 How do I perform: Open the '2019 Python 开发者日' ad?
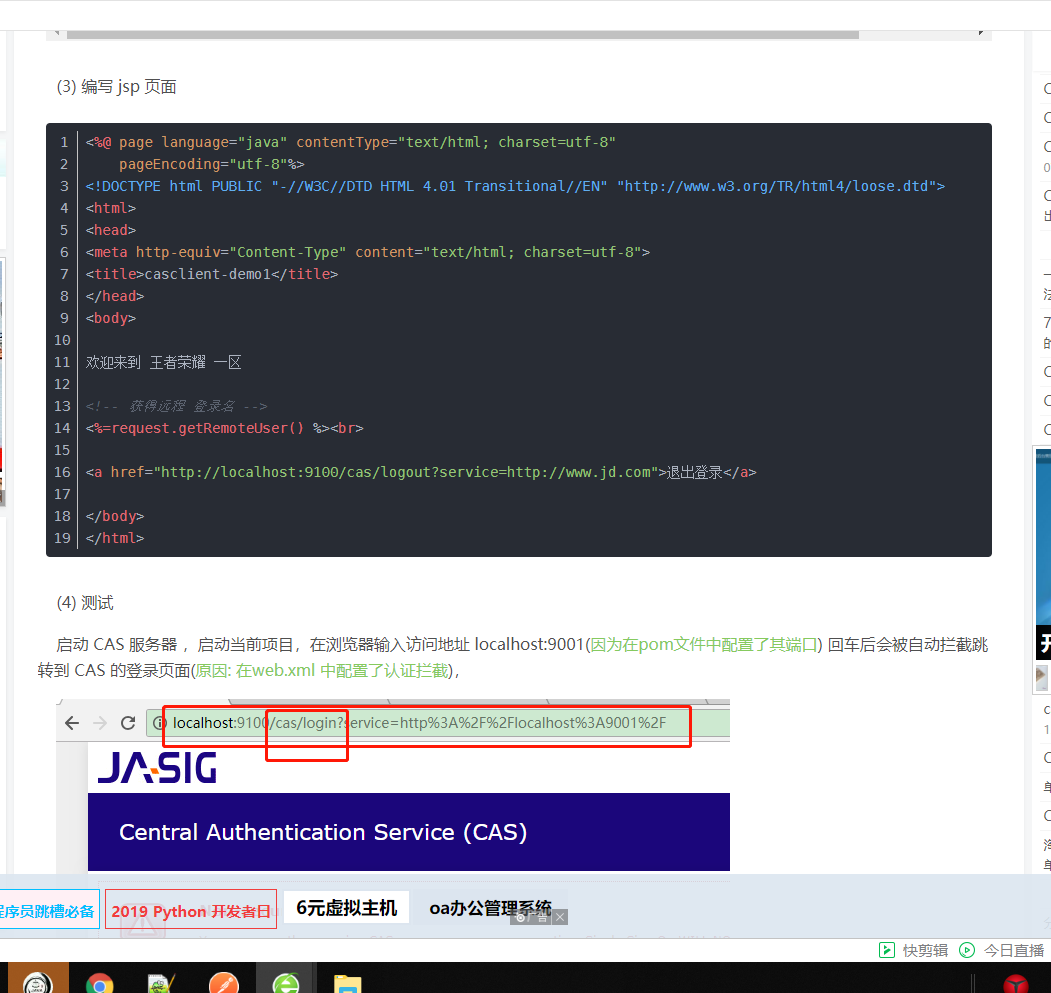point(191,911)
